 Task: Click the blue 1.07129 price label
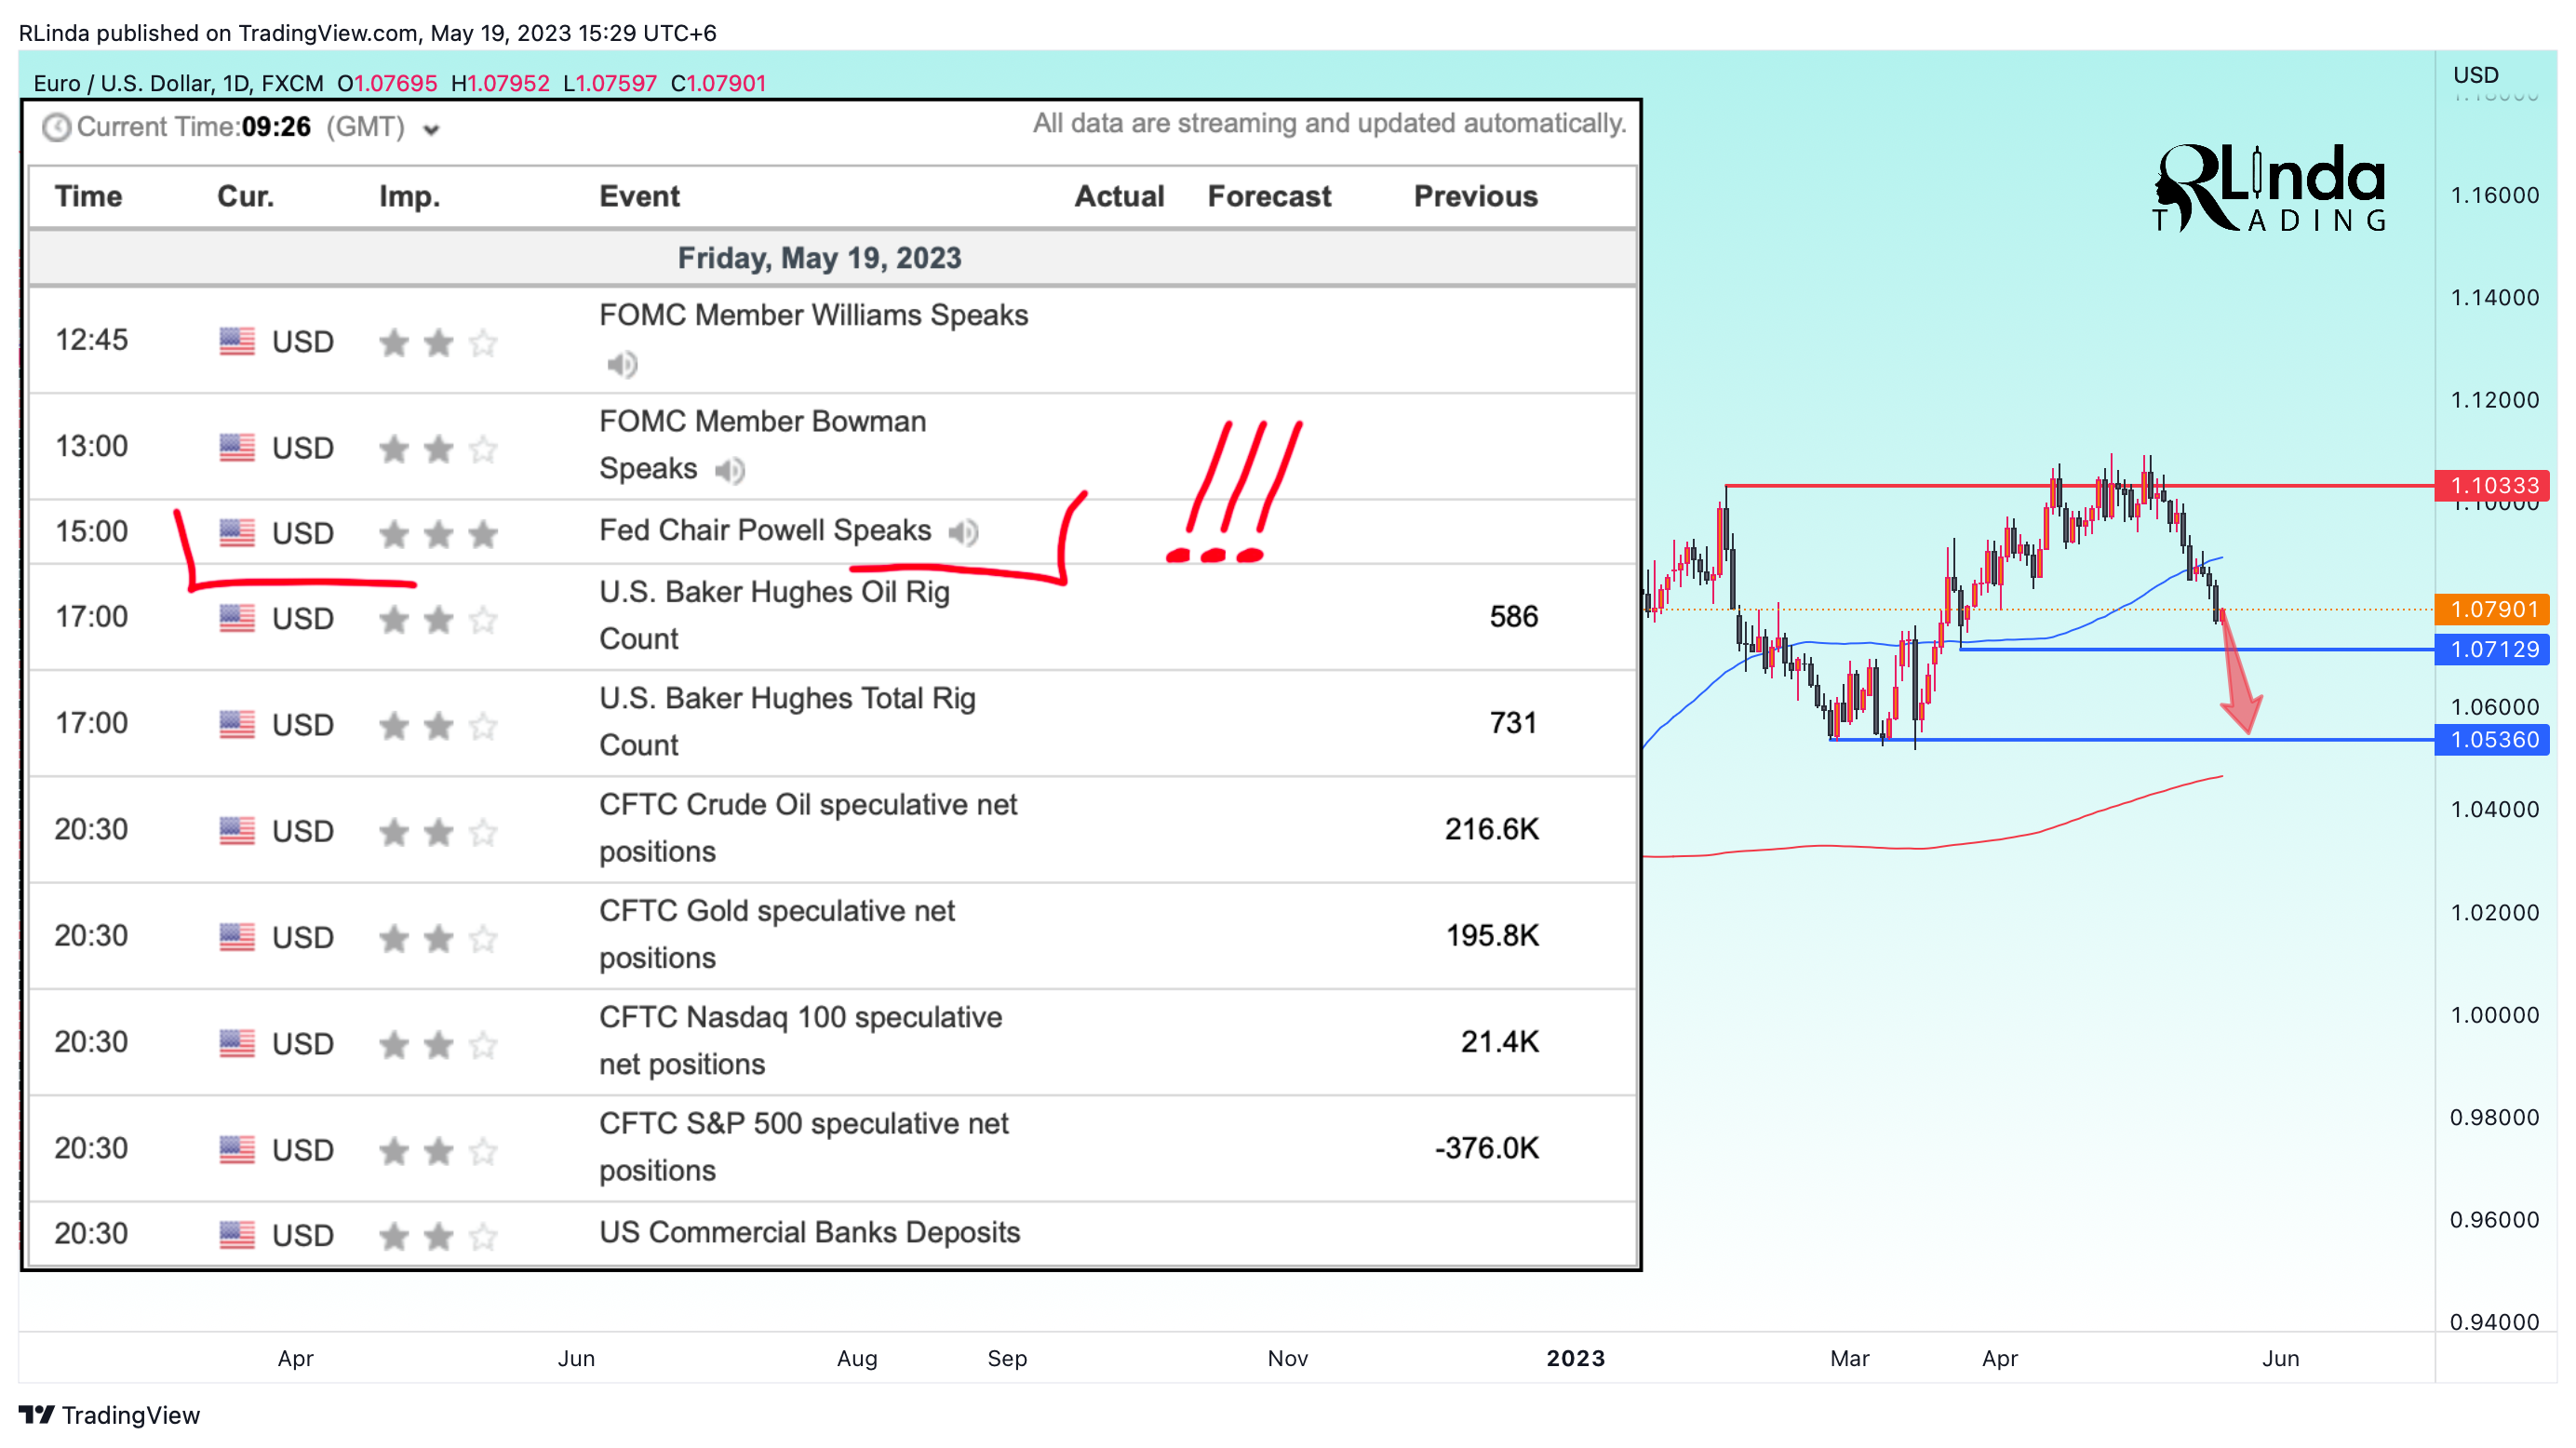pos(2492,649)
